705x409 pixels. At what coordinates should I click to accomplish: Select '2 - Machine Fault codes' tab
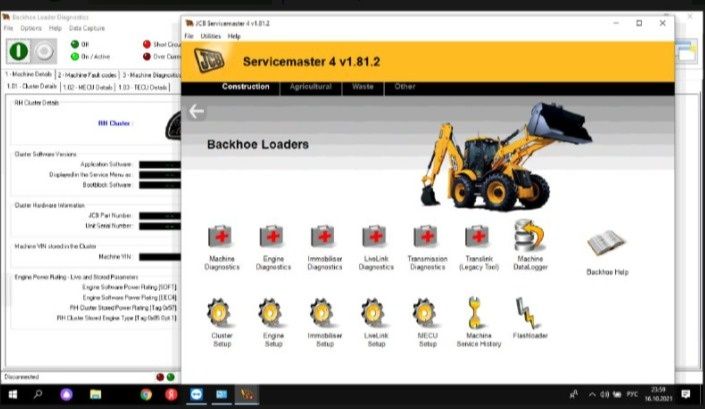(87, 75)
